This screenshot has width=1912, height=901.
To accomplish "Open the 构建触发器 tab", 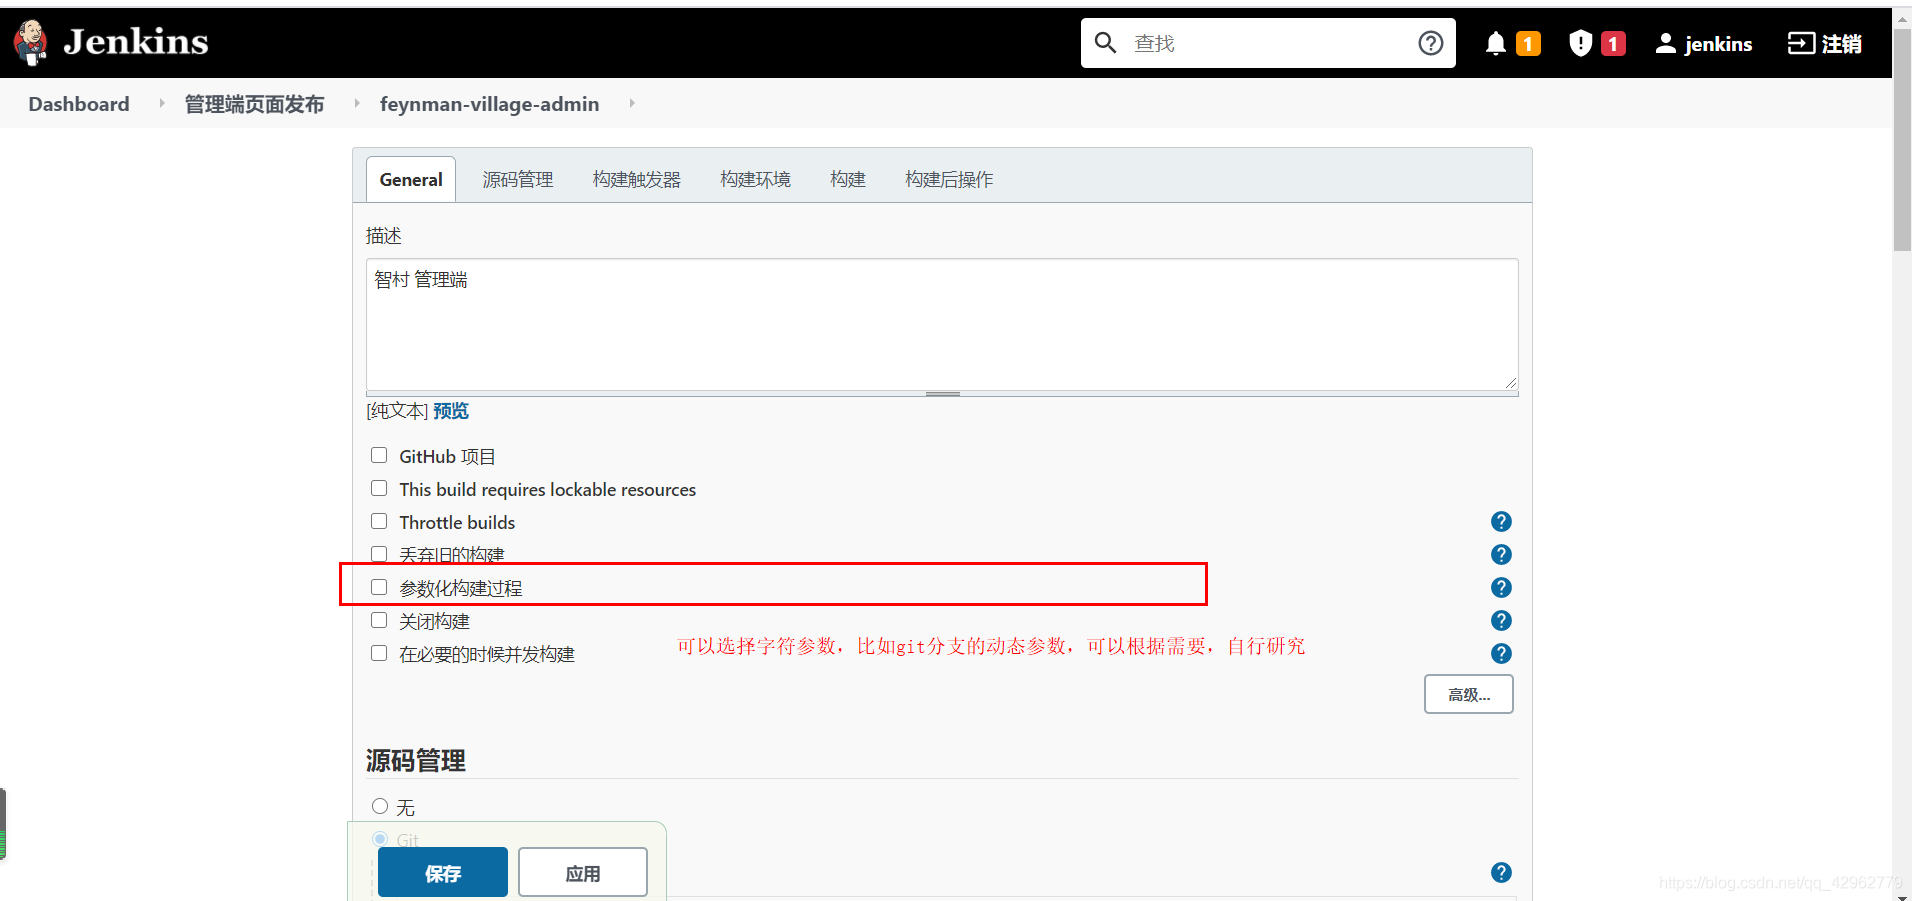I will (637, 179).
